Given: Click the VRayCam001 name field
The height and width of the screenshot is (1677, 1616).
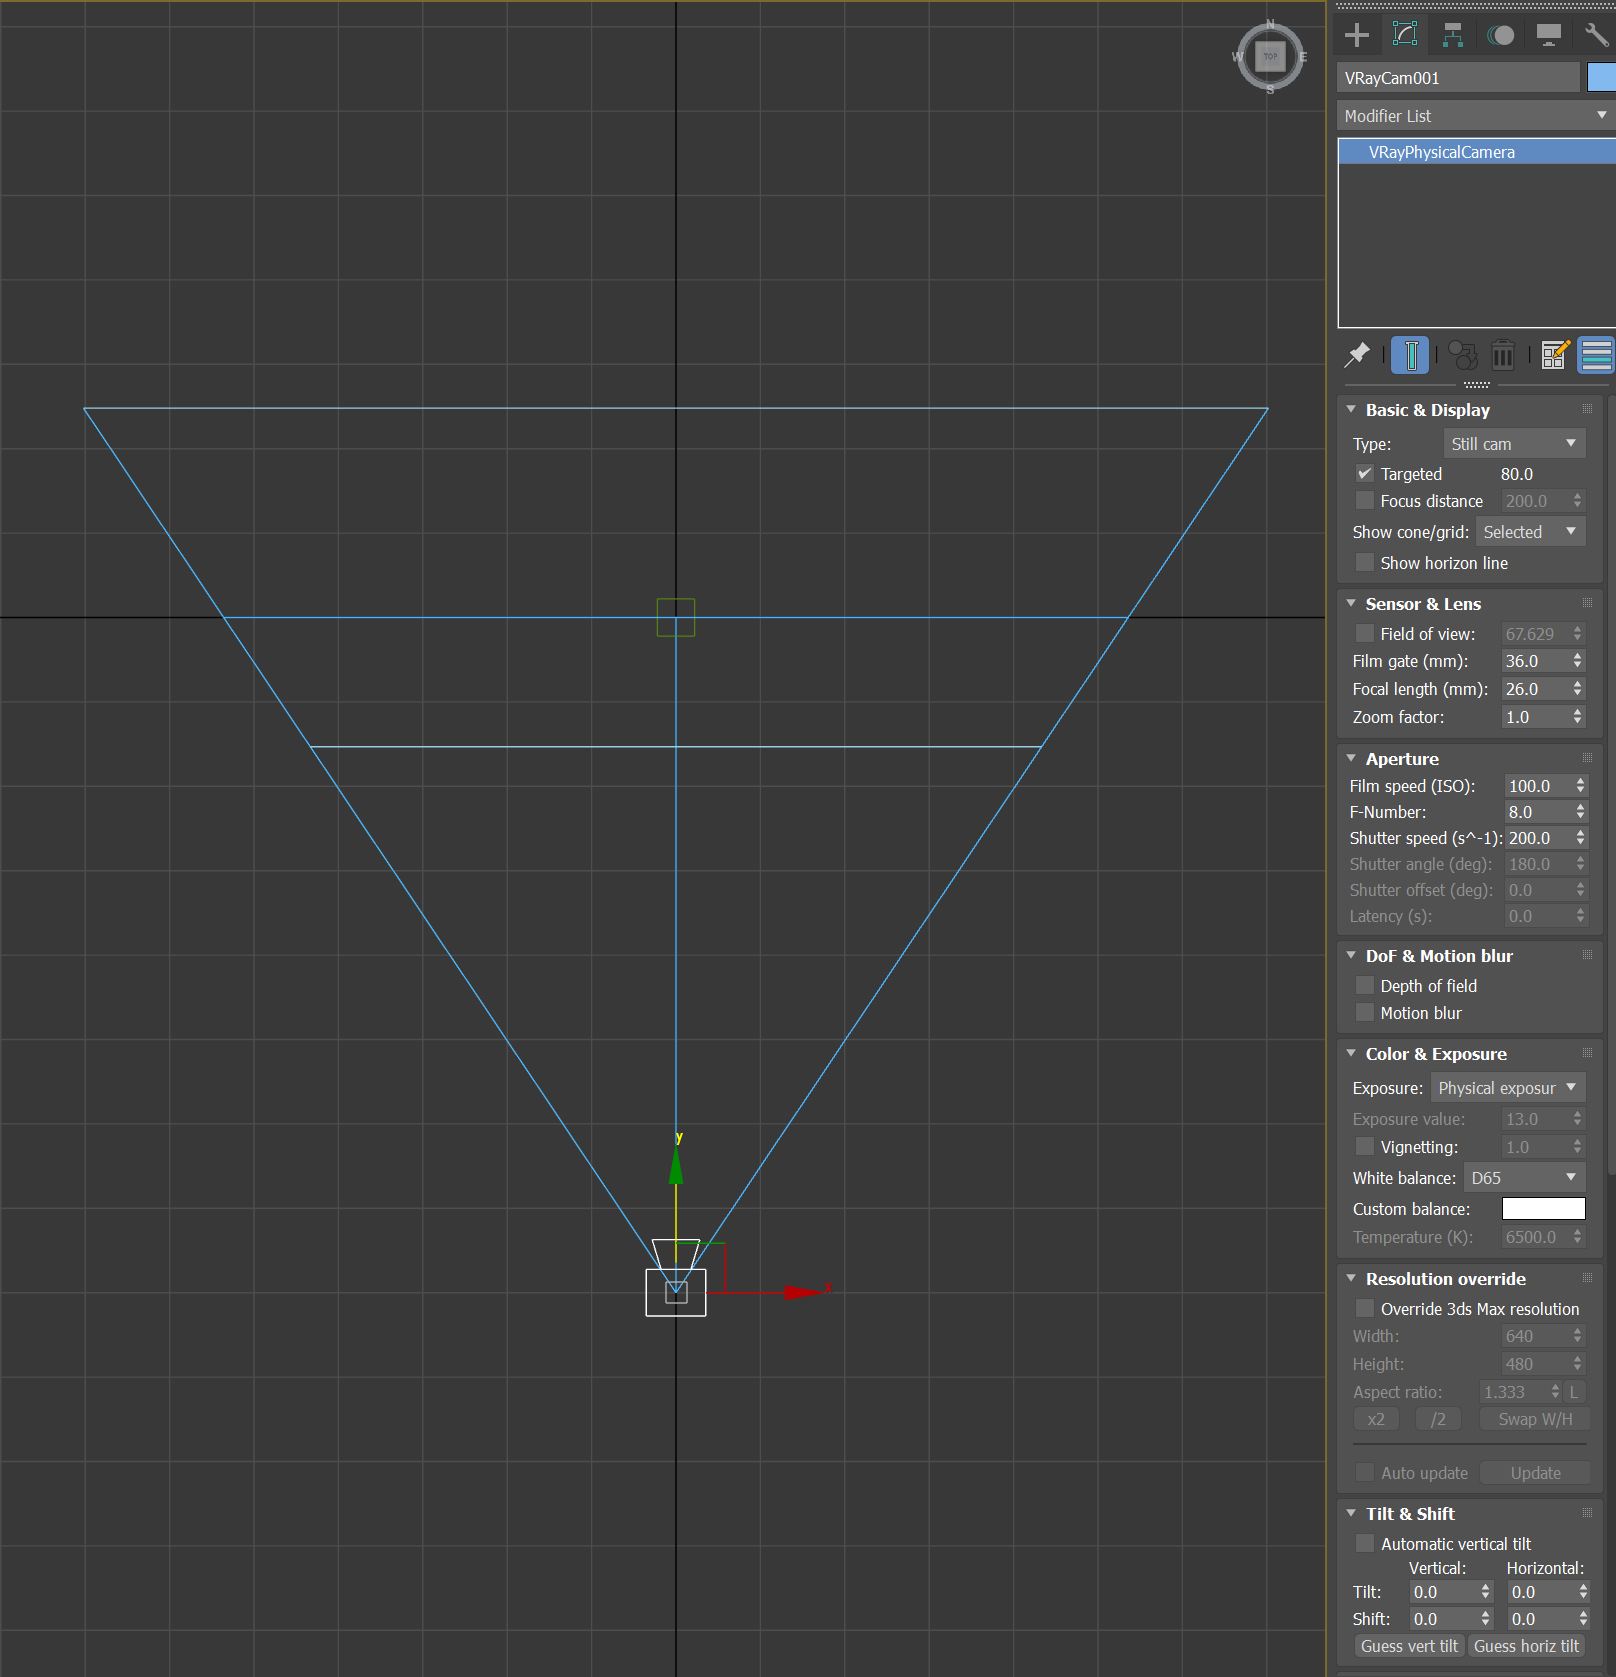Looking at the screenshot, I should click(1458, 78).
